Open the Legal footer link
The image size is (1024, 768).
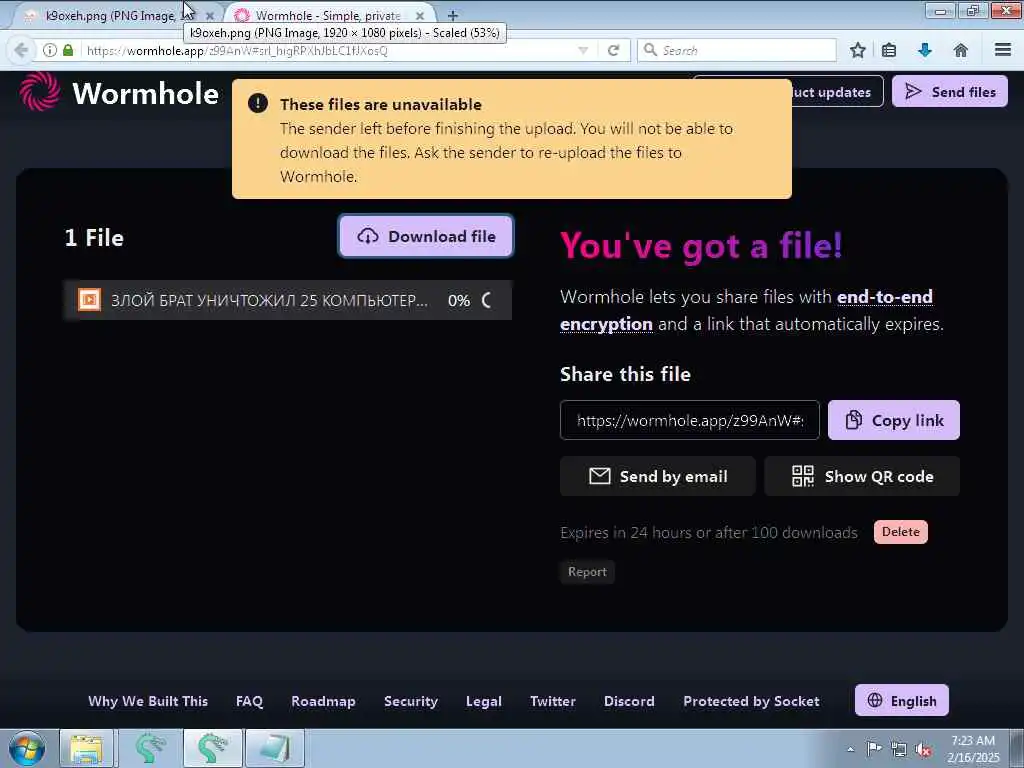(484, 701)
